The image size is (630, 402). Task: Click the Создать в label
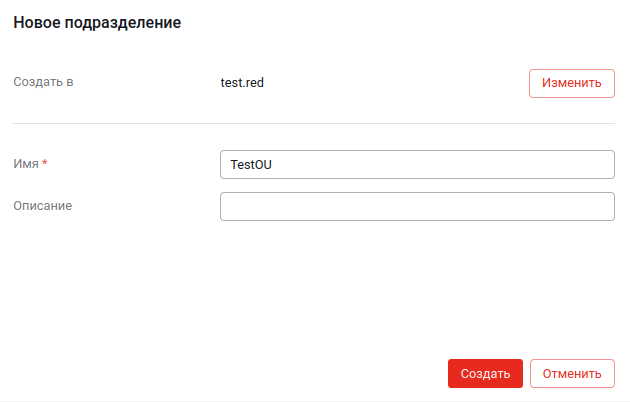43,82
